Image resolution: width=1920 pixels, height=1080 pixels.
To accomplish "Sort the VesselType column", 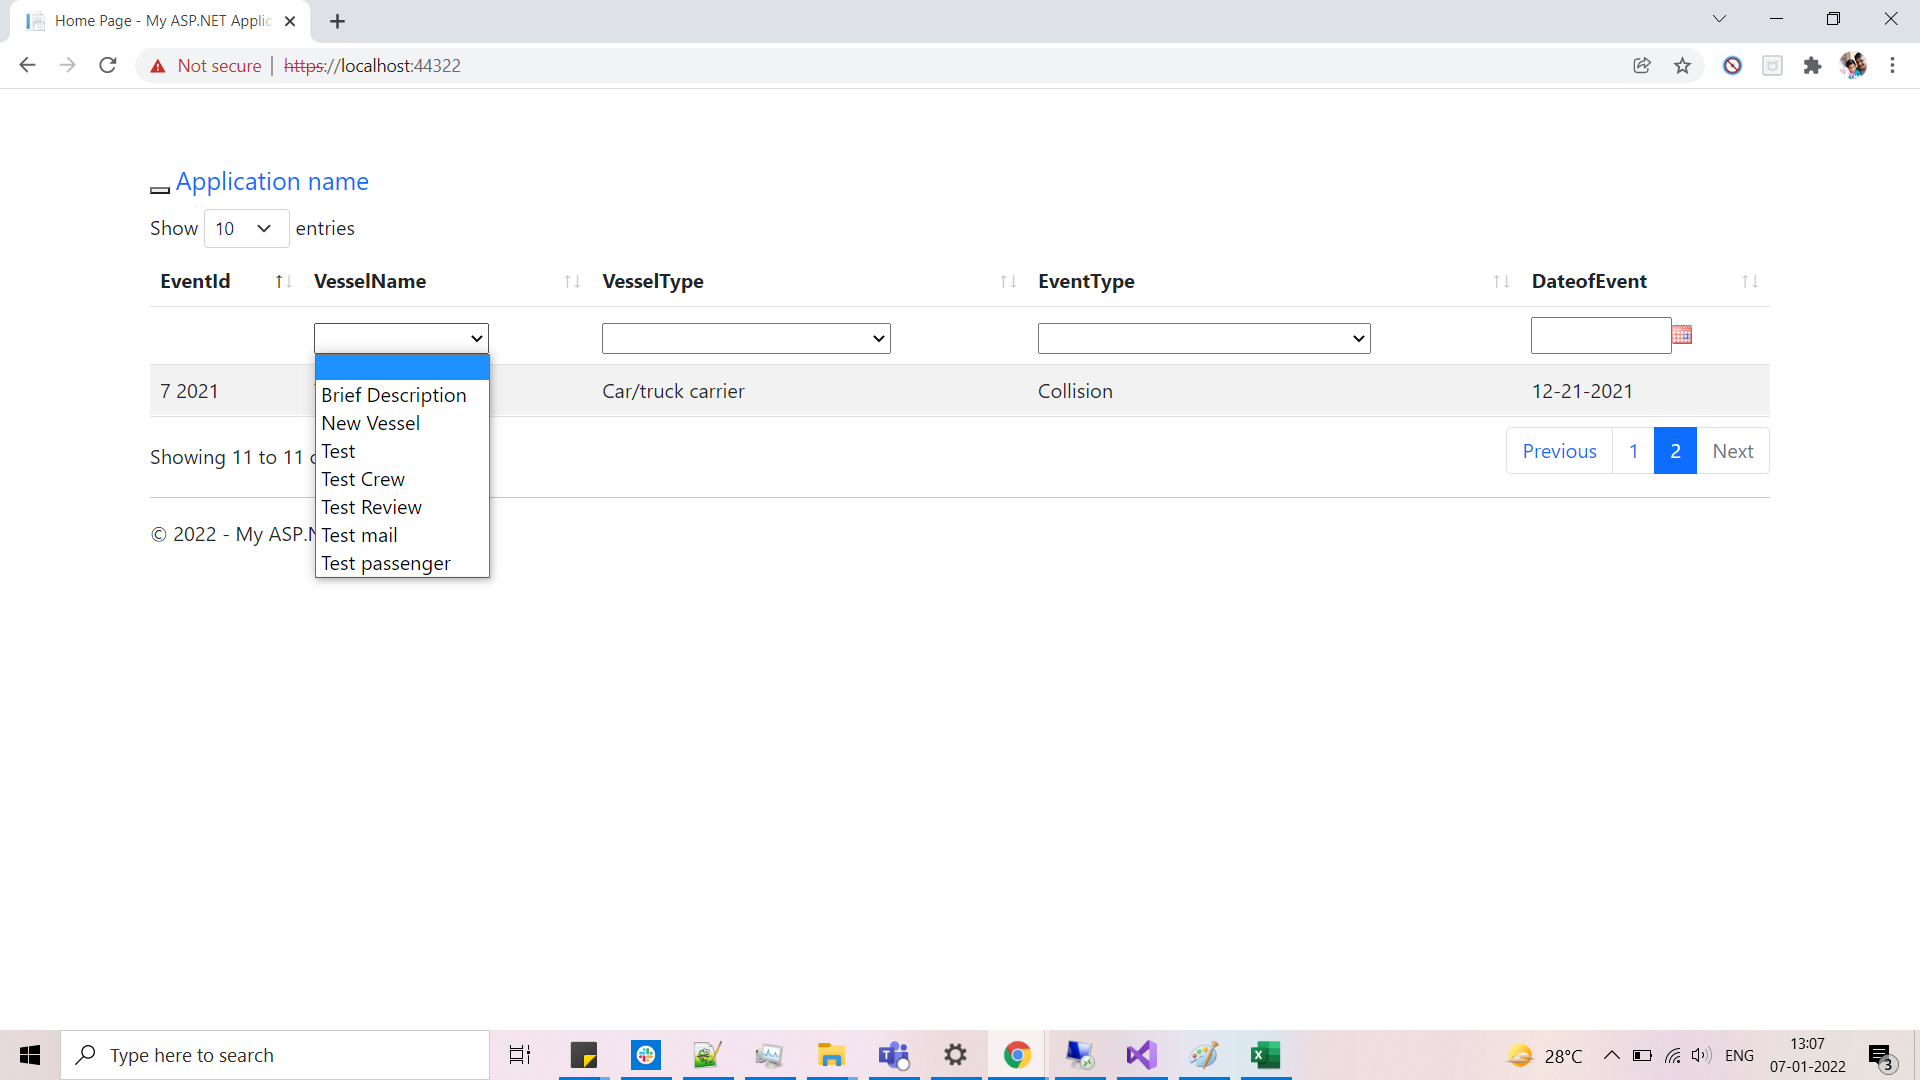I will coord(1008,281).
